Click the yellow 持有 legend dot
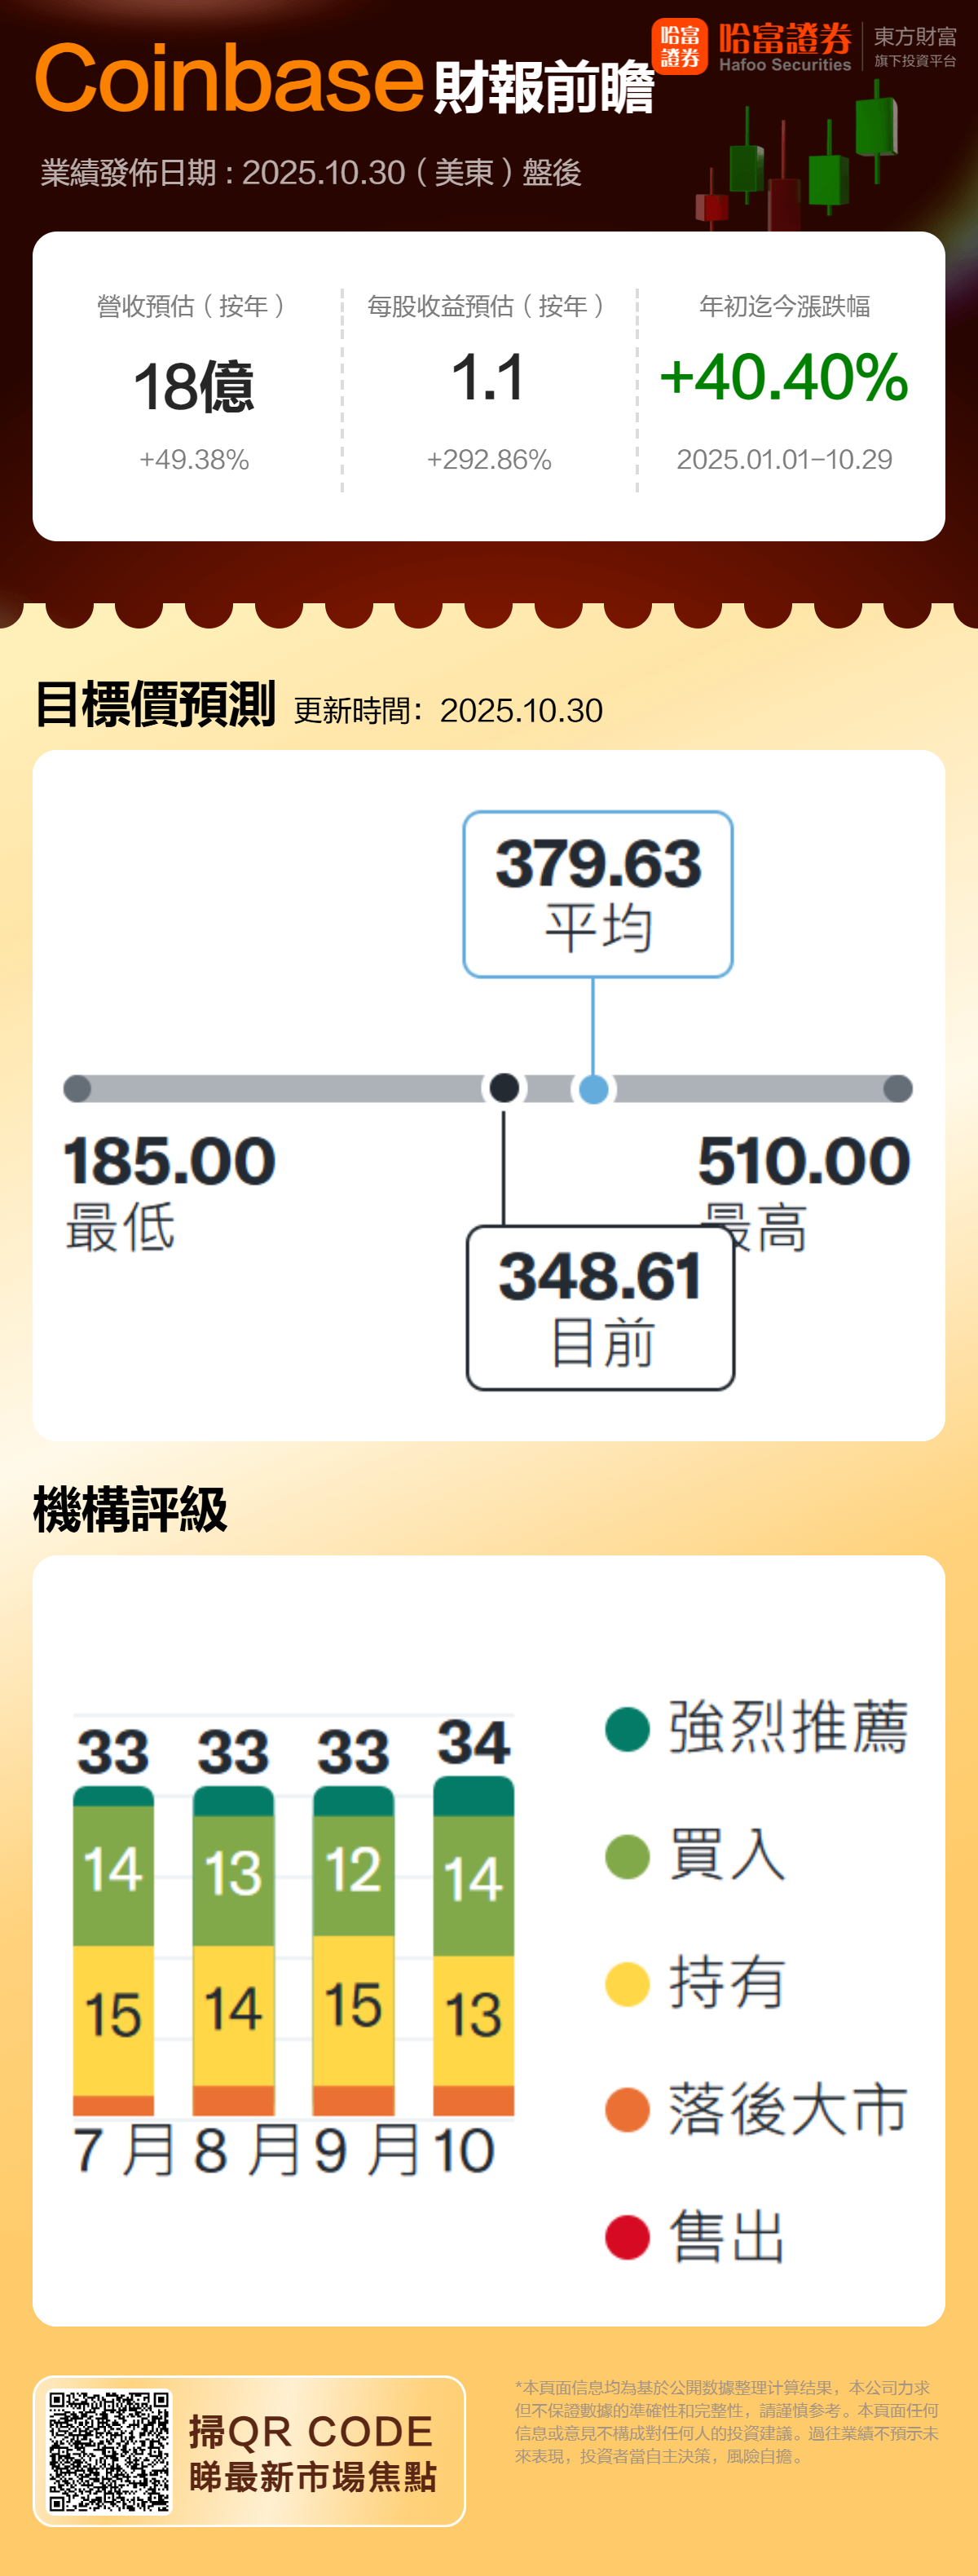The width and height of the screenshot is (978, 2576). 627,1984
